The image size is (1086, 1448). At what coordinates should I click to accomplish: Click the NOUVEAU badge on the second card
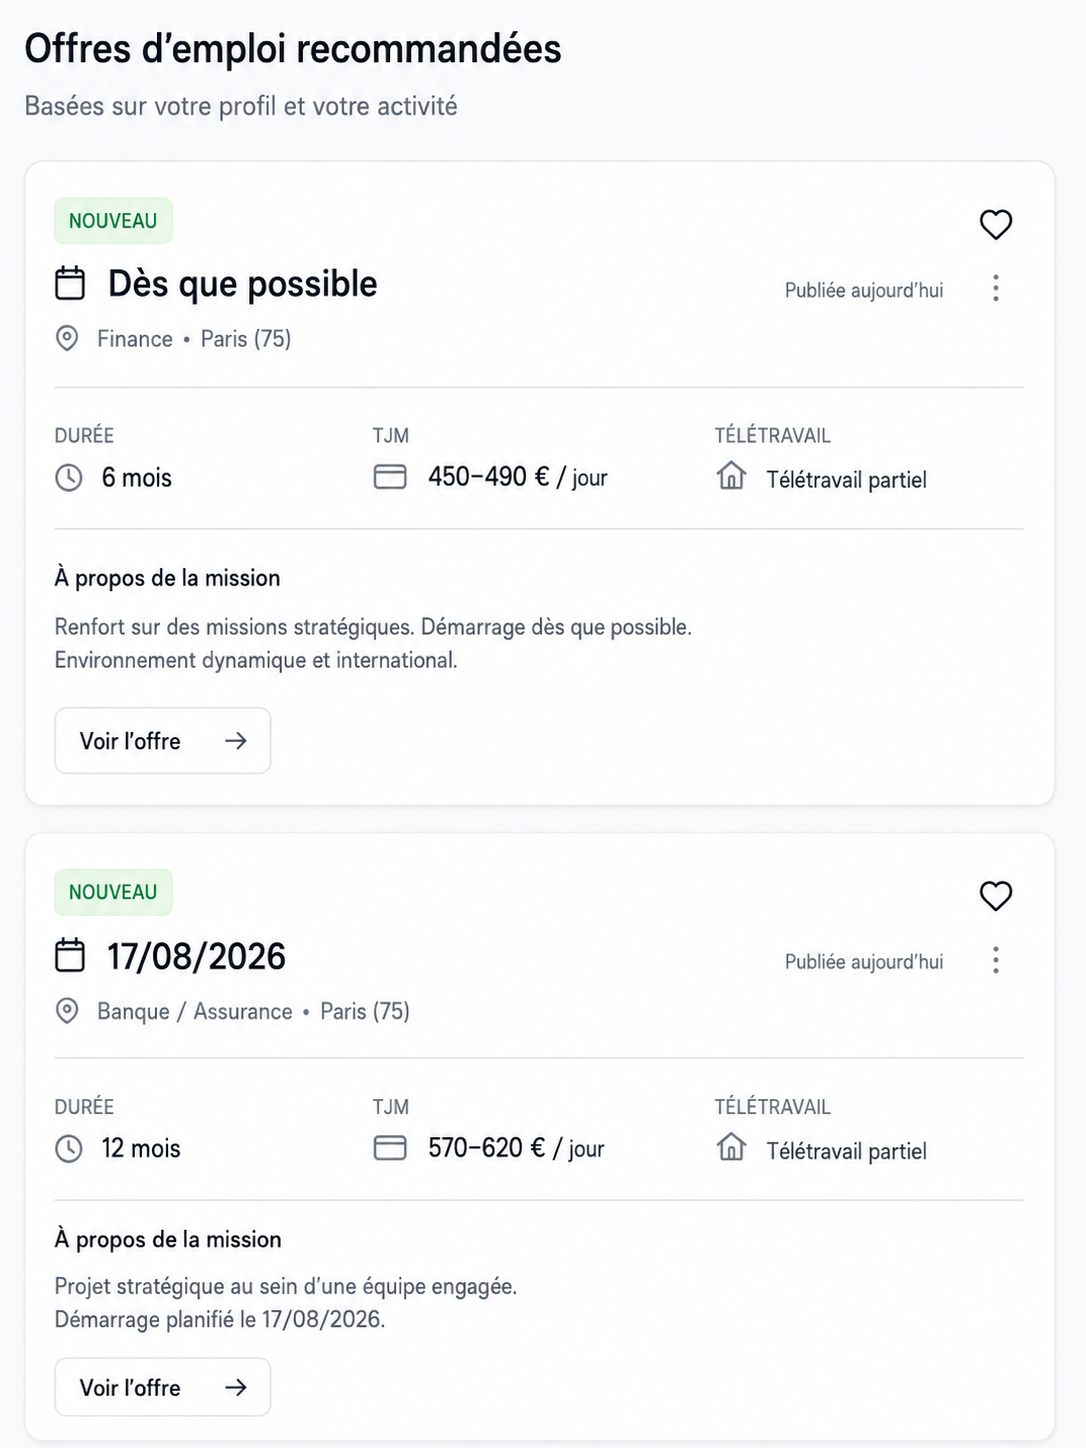point(113,893)
